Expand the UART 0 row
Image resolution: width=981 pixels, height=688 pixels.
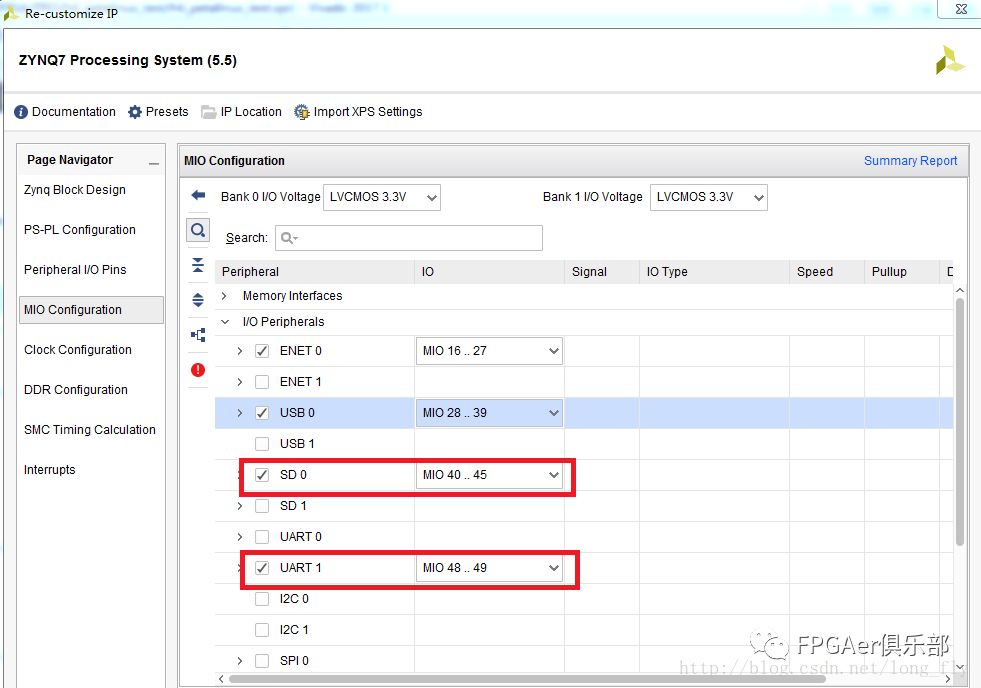point(240,537)
